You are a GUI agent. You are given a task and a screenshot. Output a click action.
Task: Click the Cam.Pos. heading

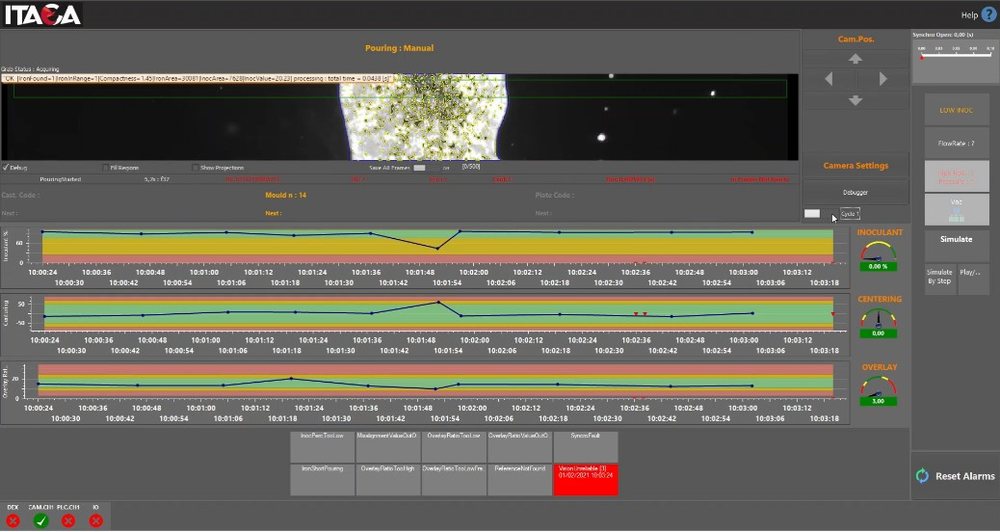856,40
